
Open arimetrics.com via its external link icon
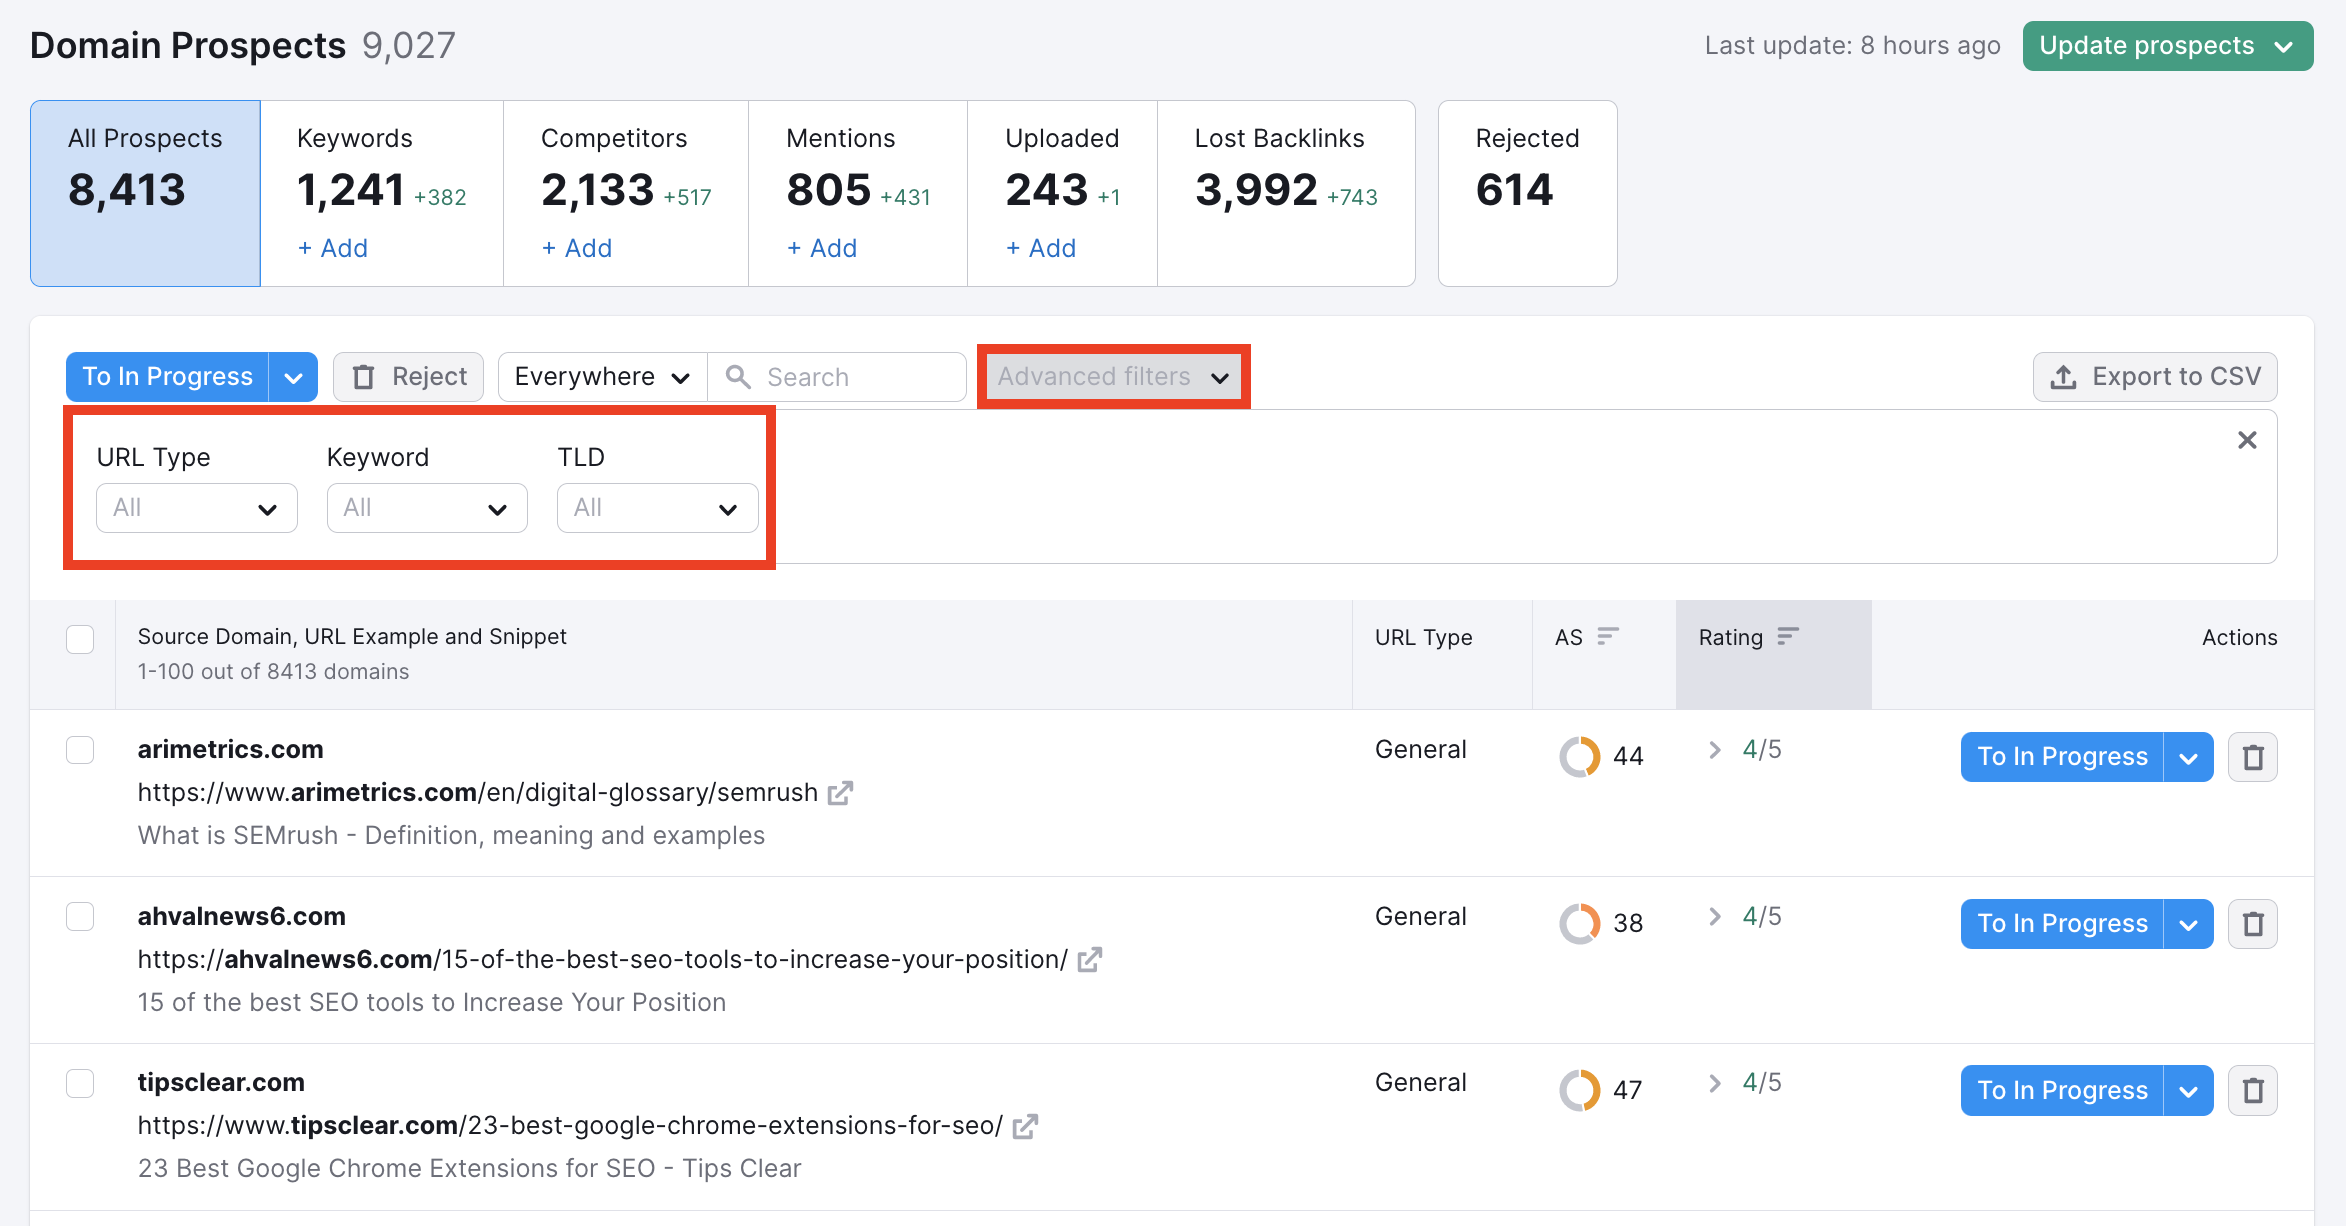842,792
